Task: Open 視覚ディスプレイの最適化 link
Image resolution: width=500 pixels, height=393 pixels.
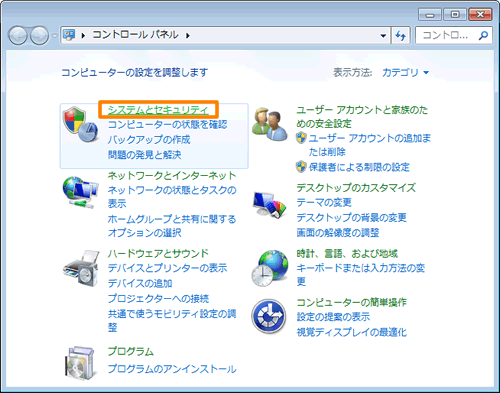Action: coord(352,332)
